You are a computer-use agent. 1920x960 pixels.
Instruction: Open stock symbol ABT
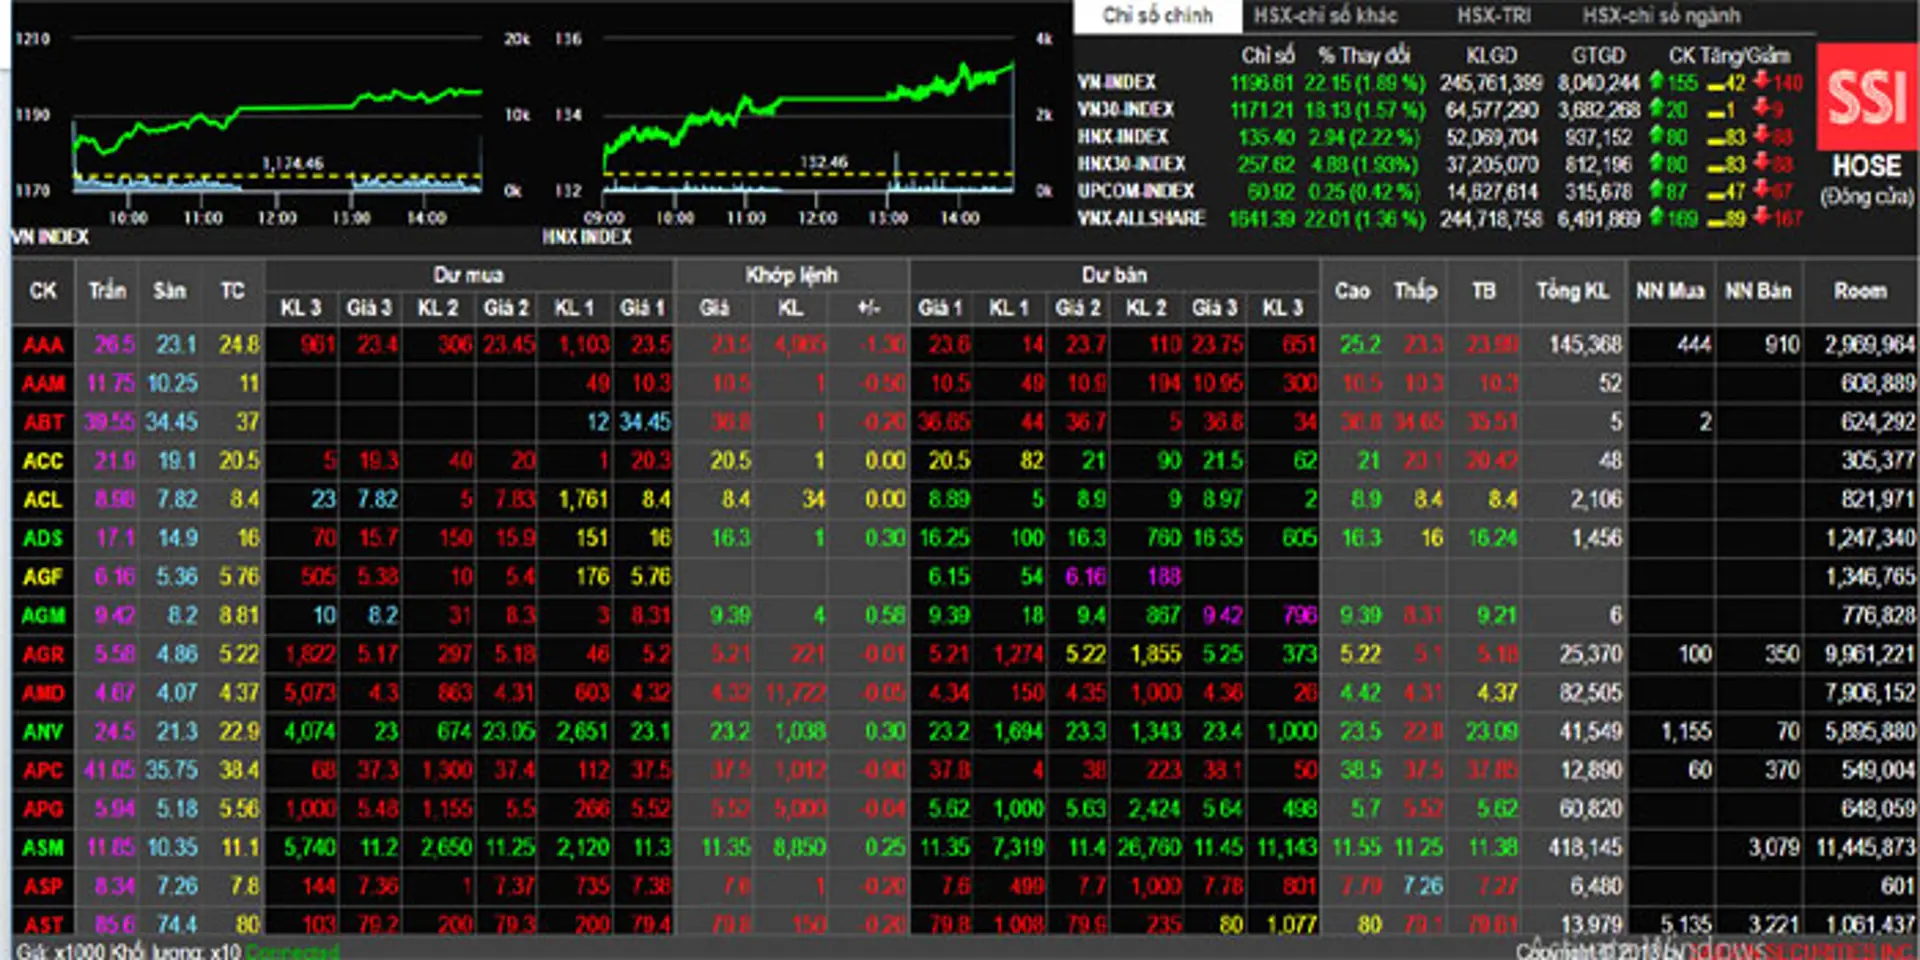tap(43, 423)
